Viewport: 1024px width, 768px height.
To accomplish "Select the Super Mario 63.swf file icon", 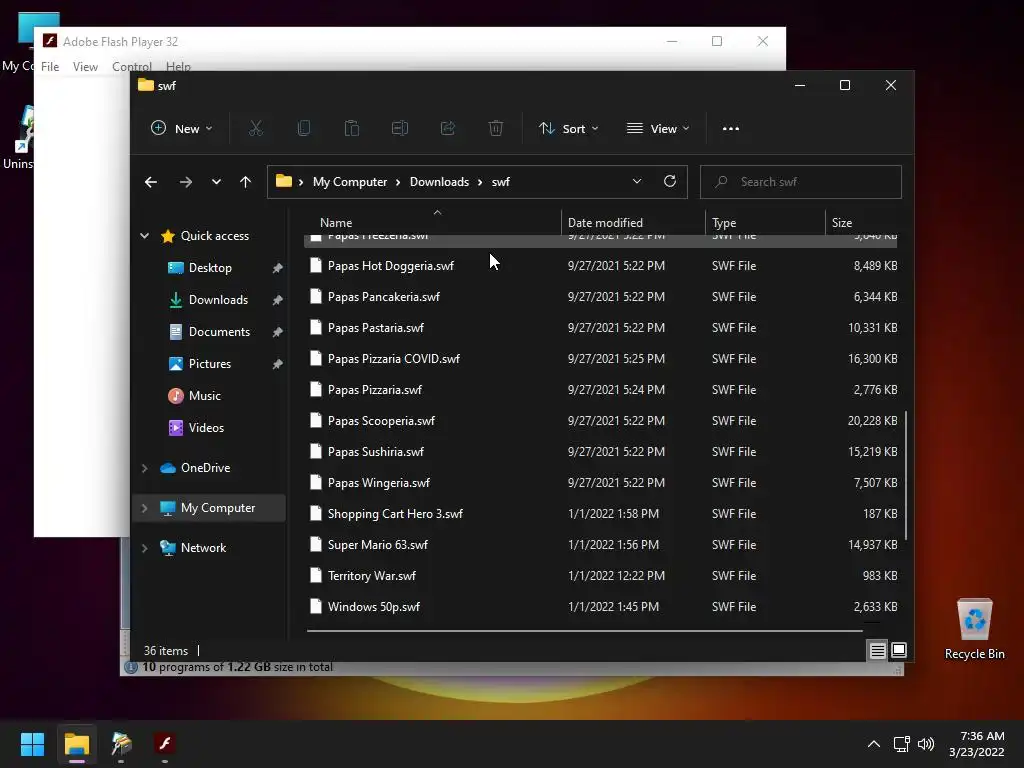I will point(315,544).
